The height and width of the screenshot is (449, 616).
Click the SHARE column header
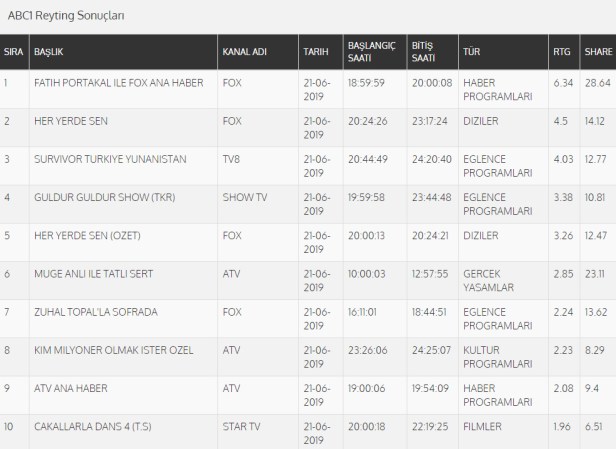pyautogui.click(x=597, y=50)
